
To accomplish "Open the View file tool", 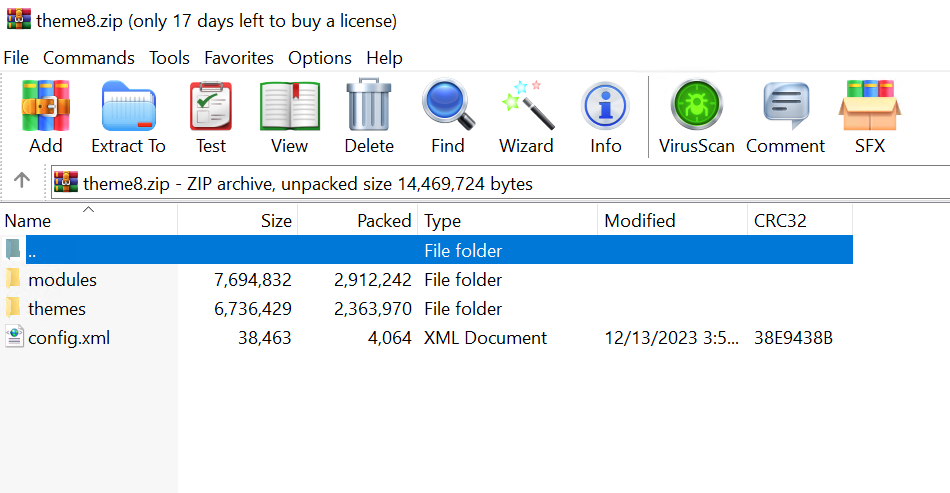I will (289, 116).
